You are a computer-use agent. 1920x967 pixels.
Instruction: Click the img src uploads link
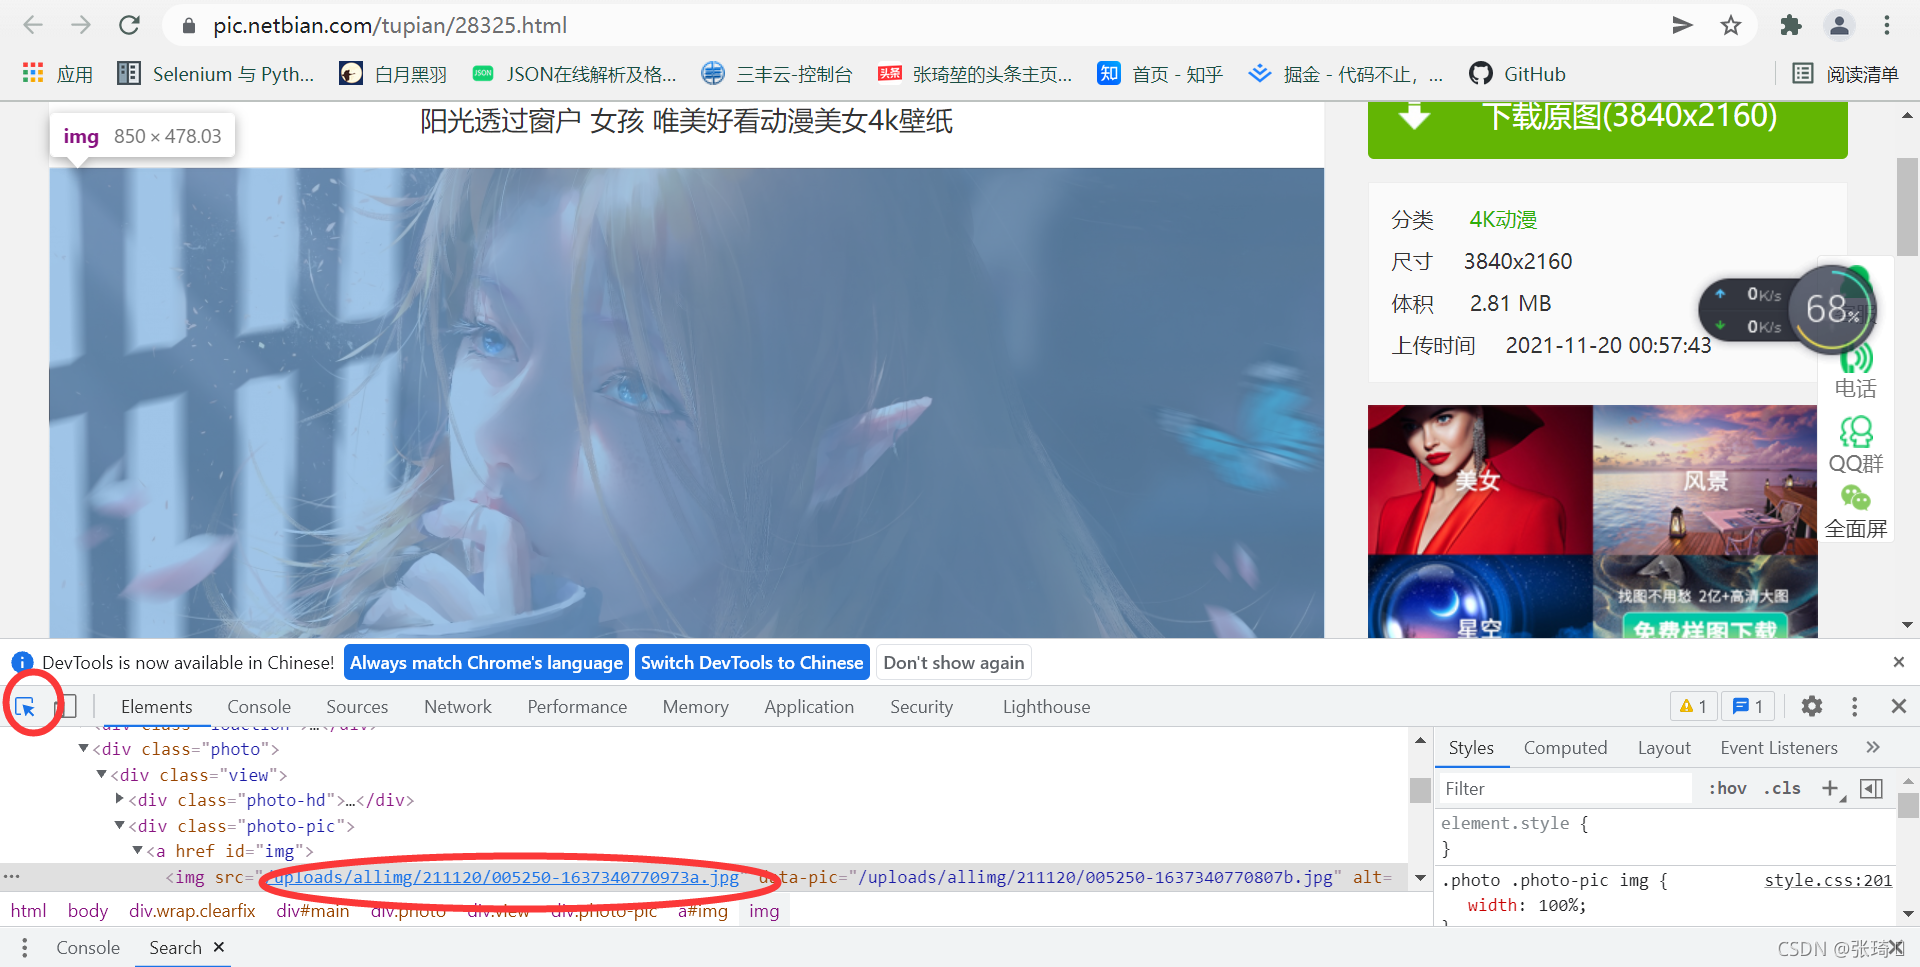[506, 877]
